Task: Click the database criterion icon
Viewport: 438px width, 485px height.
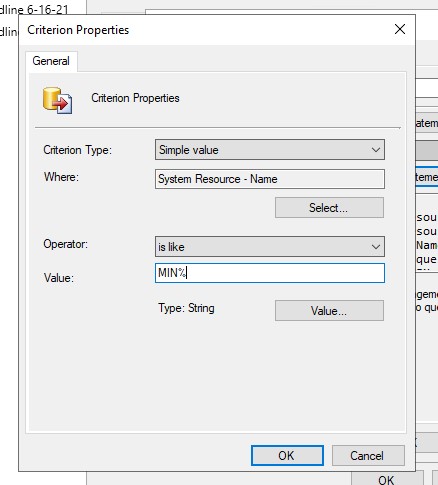Action: click(57, 101)
